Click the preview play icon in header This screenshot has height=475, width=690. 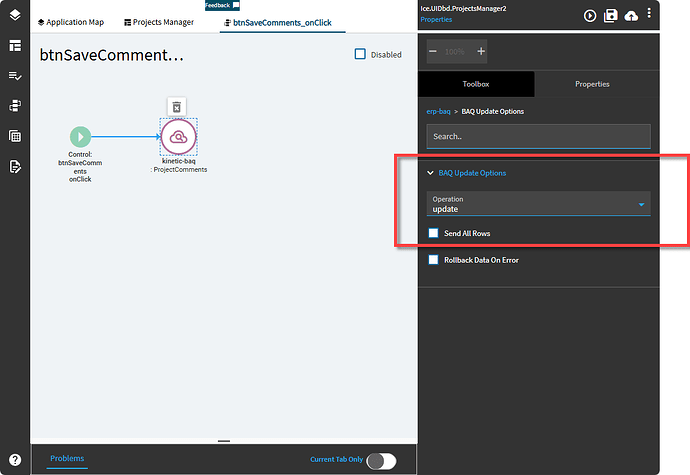coord(590,16)
